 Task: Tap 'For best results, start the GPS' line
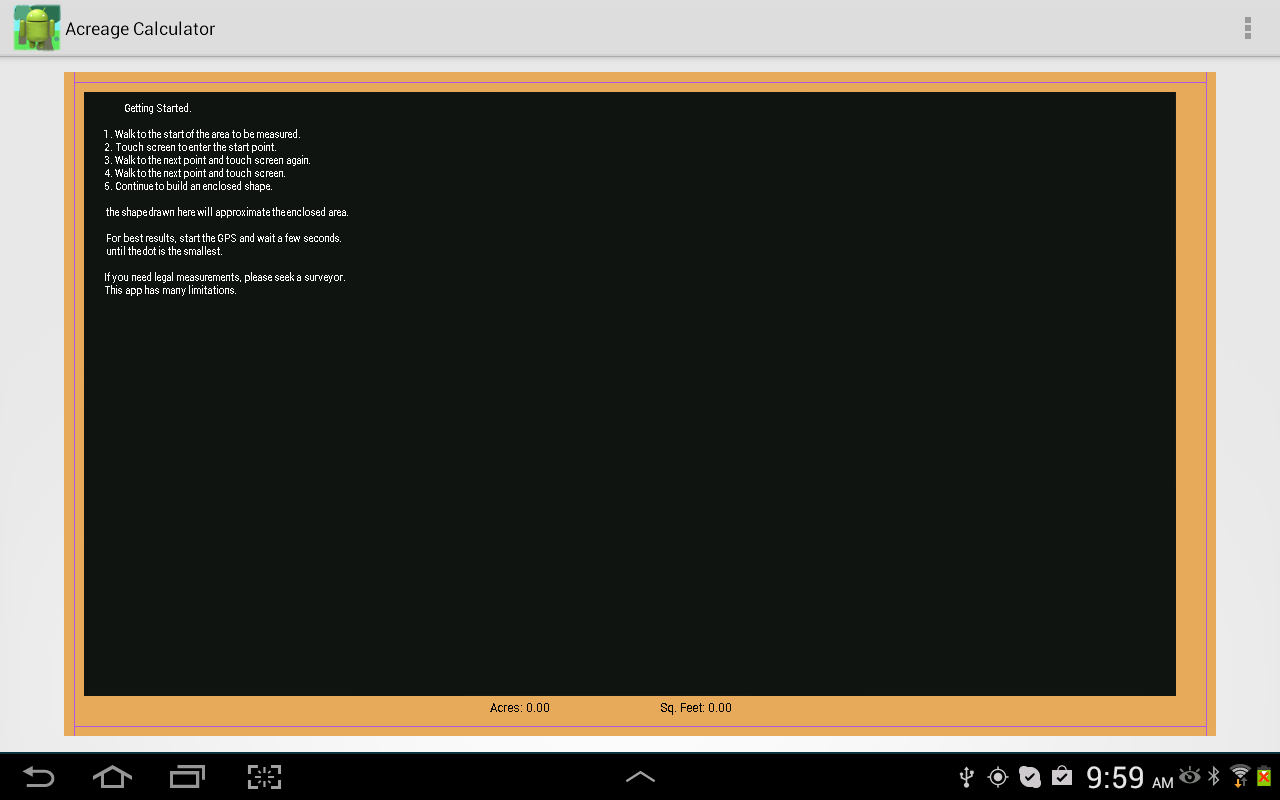[x=224, y=238]
